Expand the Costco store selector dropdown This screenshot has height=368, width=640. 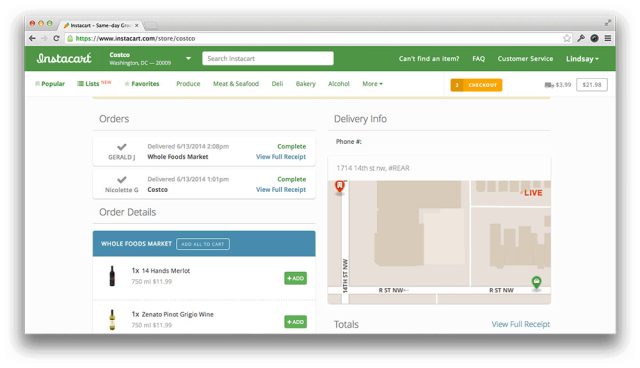point(188,58)
